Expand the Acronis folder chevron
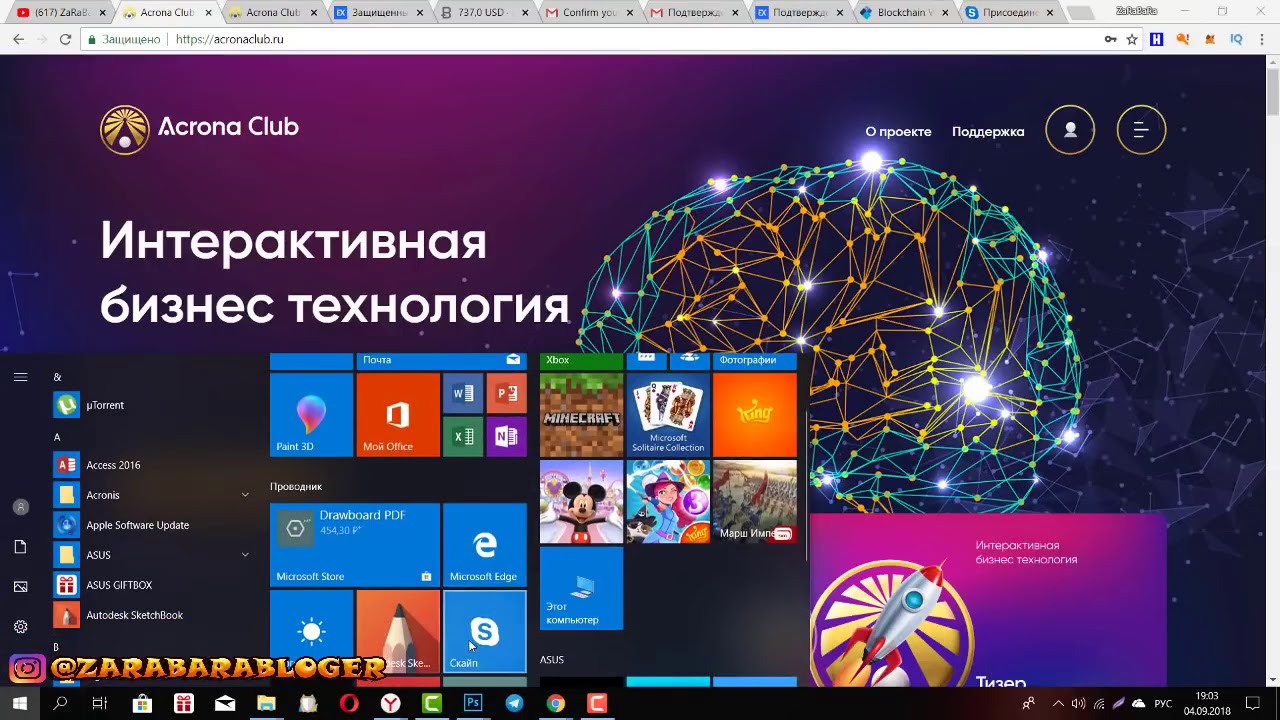The image size is (1280, 720). tap(245, 495)
